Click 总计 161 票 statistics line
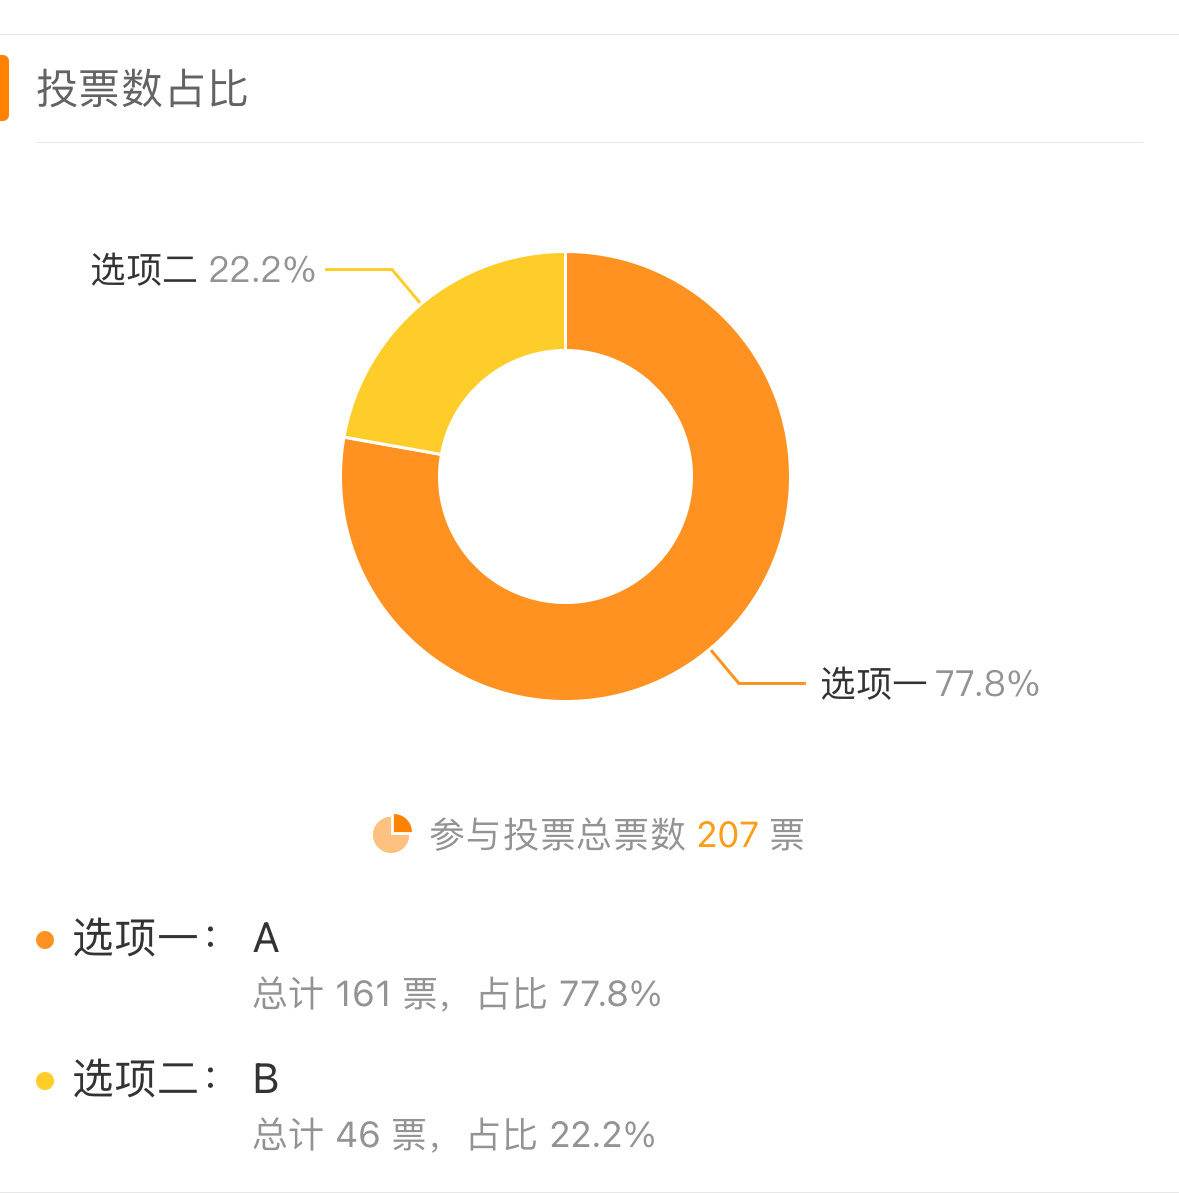 tap(457, 994)
